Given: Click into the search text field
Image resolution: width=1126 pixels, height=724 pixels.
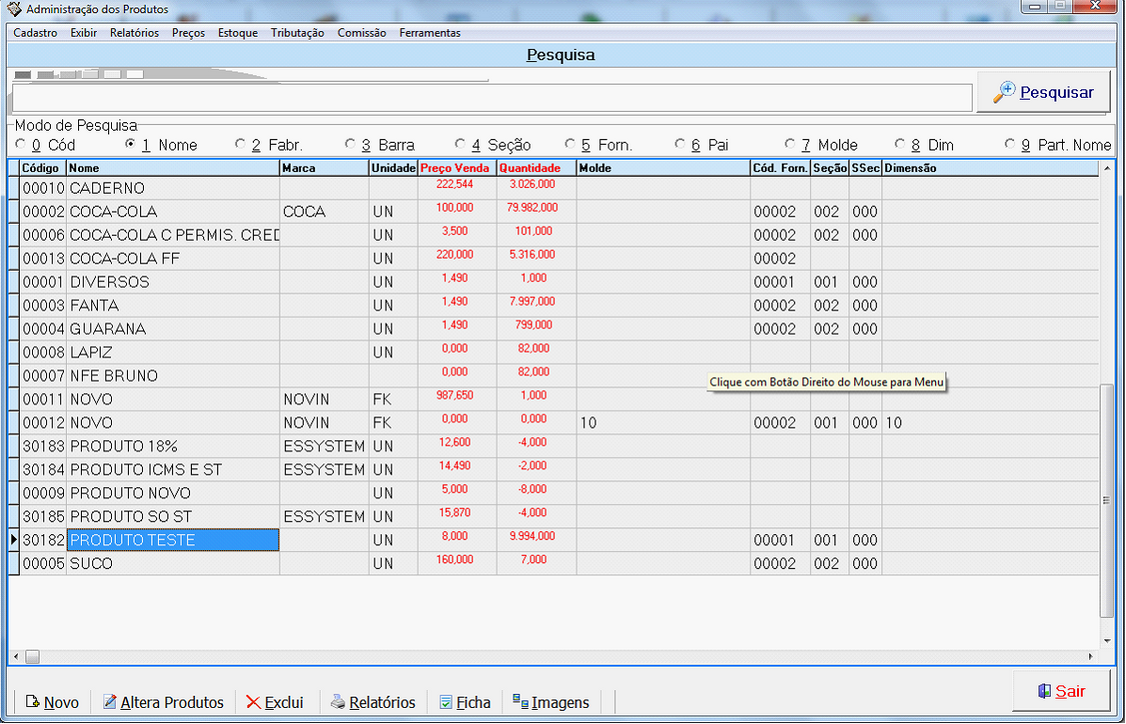Looking at the screenshot, I should pos(490,98).
